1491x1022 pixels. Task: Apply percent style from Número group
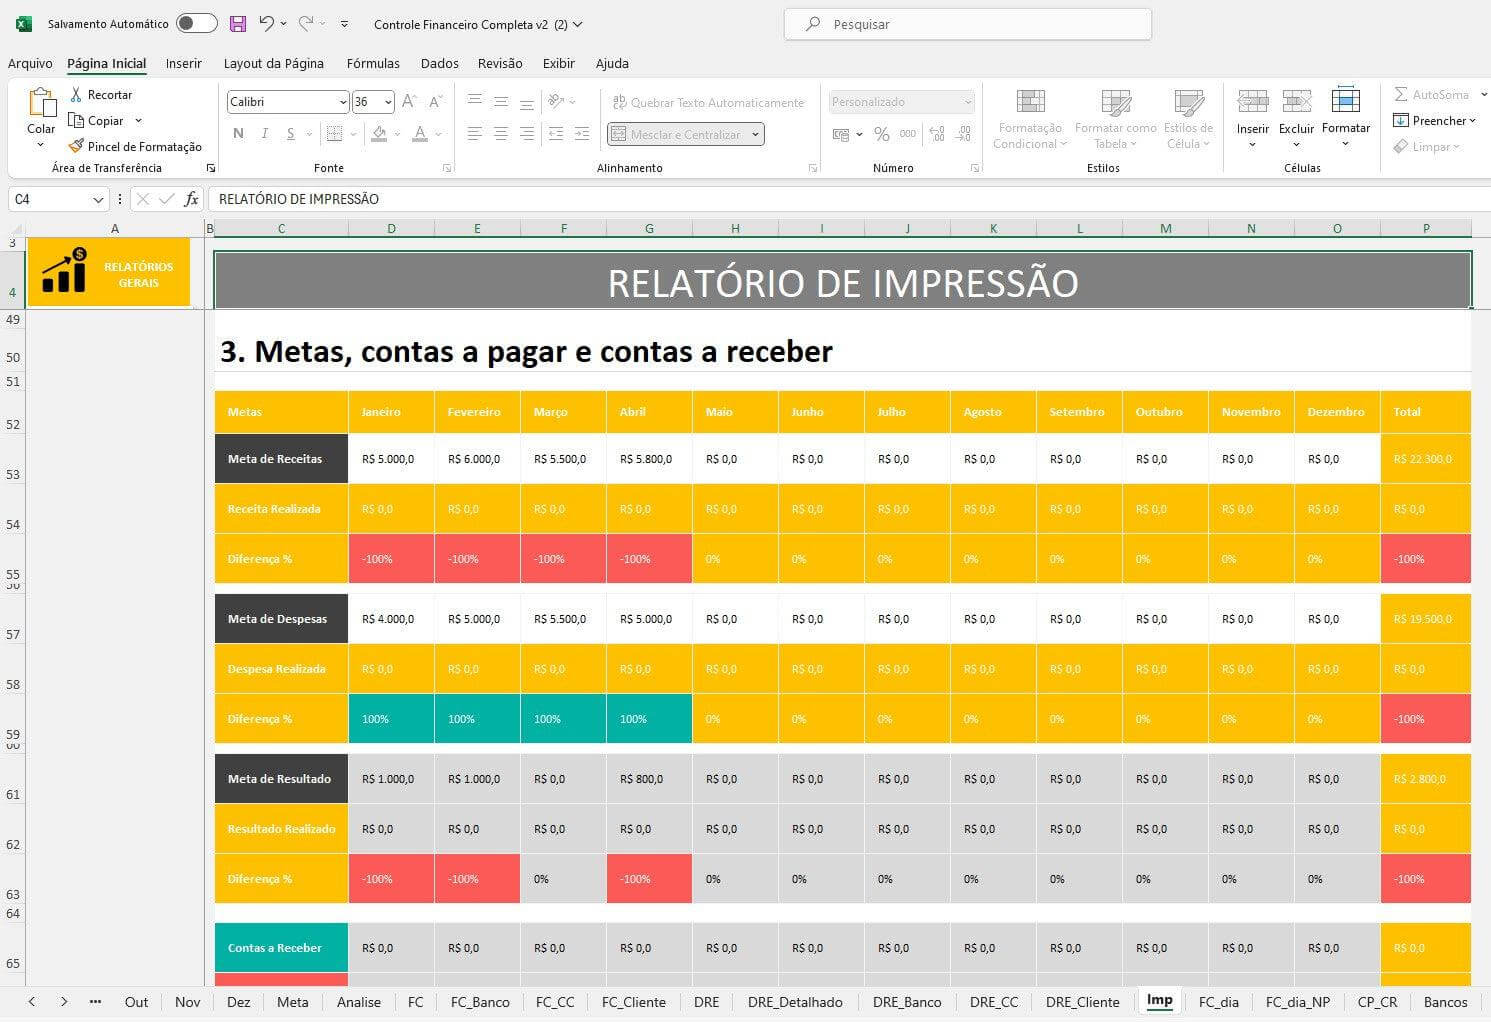[x=880, y=133]
